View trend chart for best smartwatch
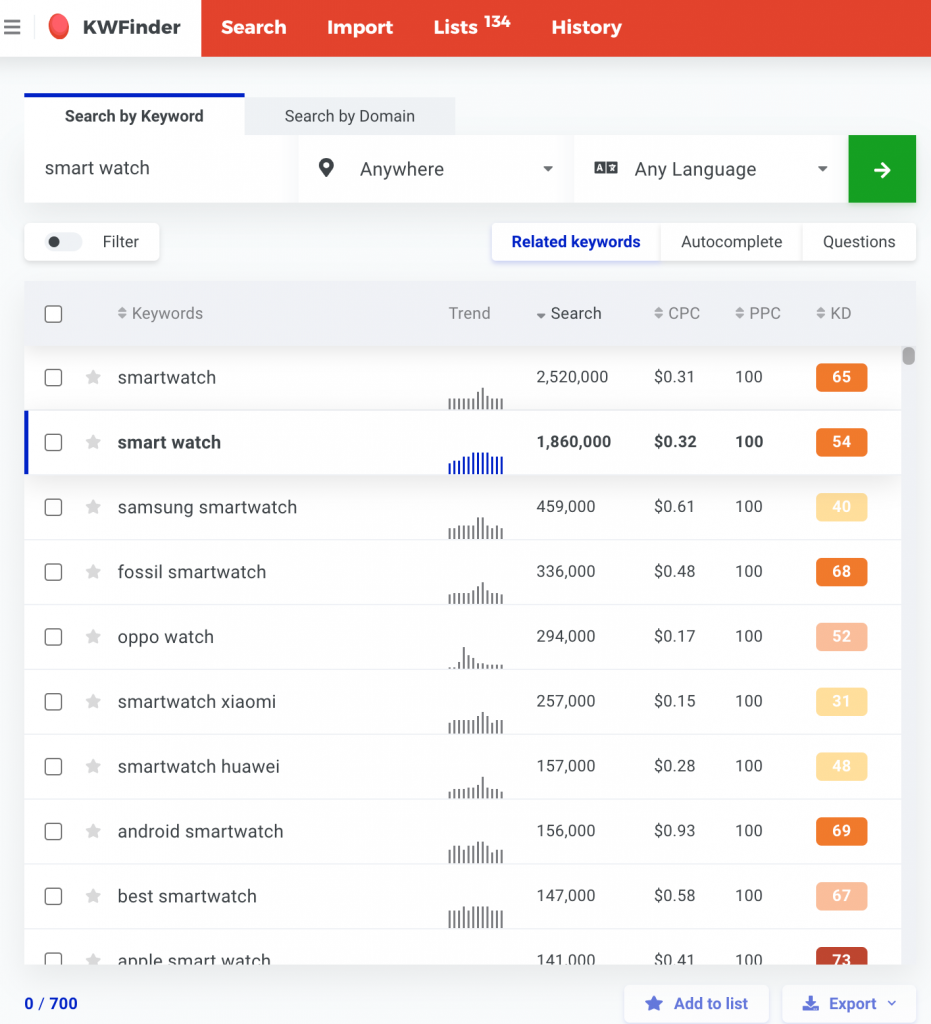This screenshot has height=1024, width=931. coord(475,917)
